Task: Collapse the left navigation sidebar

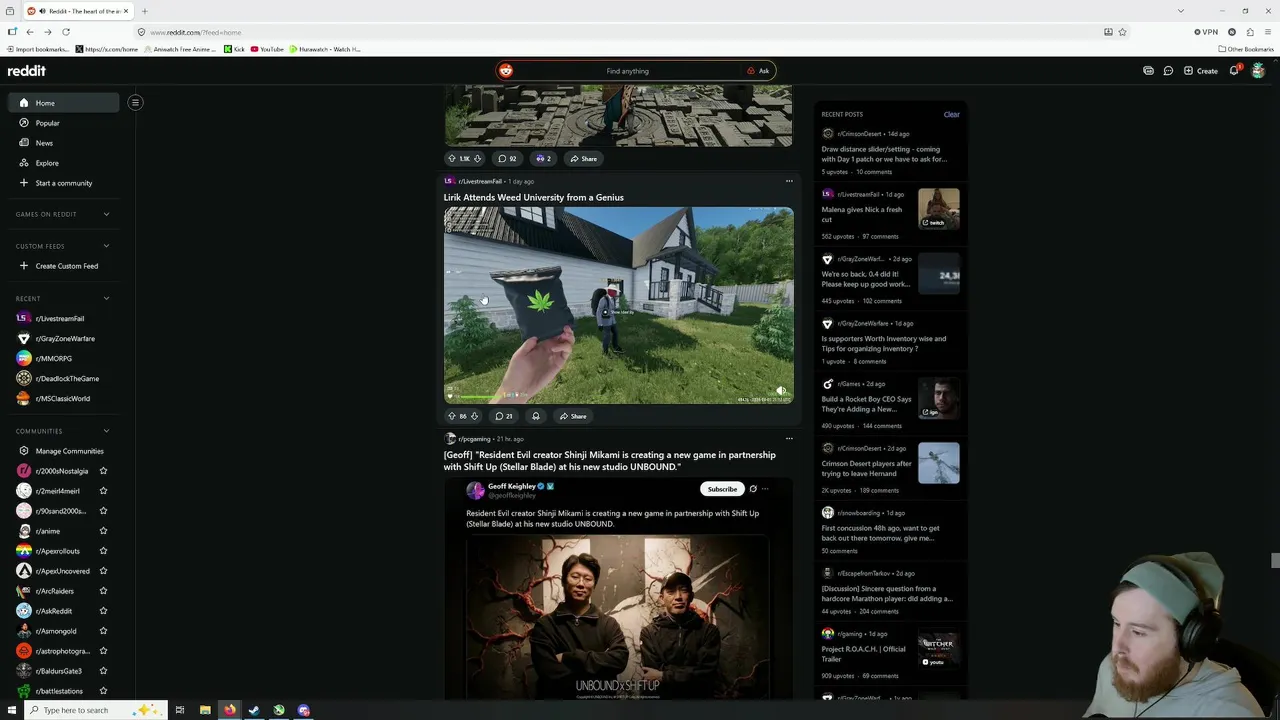Action: (135, 102)
